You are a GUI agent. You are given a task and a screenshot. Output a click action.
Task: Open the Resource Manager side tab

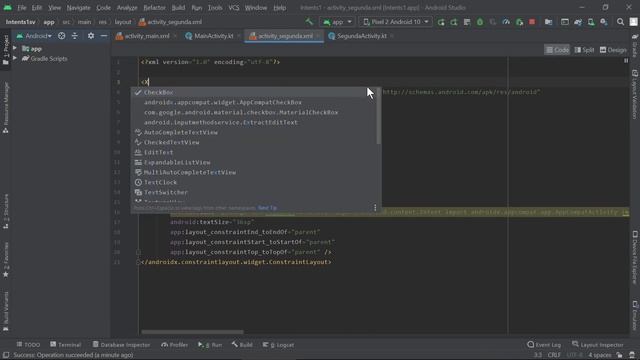click(6, 108)
